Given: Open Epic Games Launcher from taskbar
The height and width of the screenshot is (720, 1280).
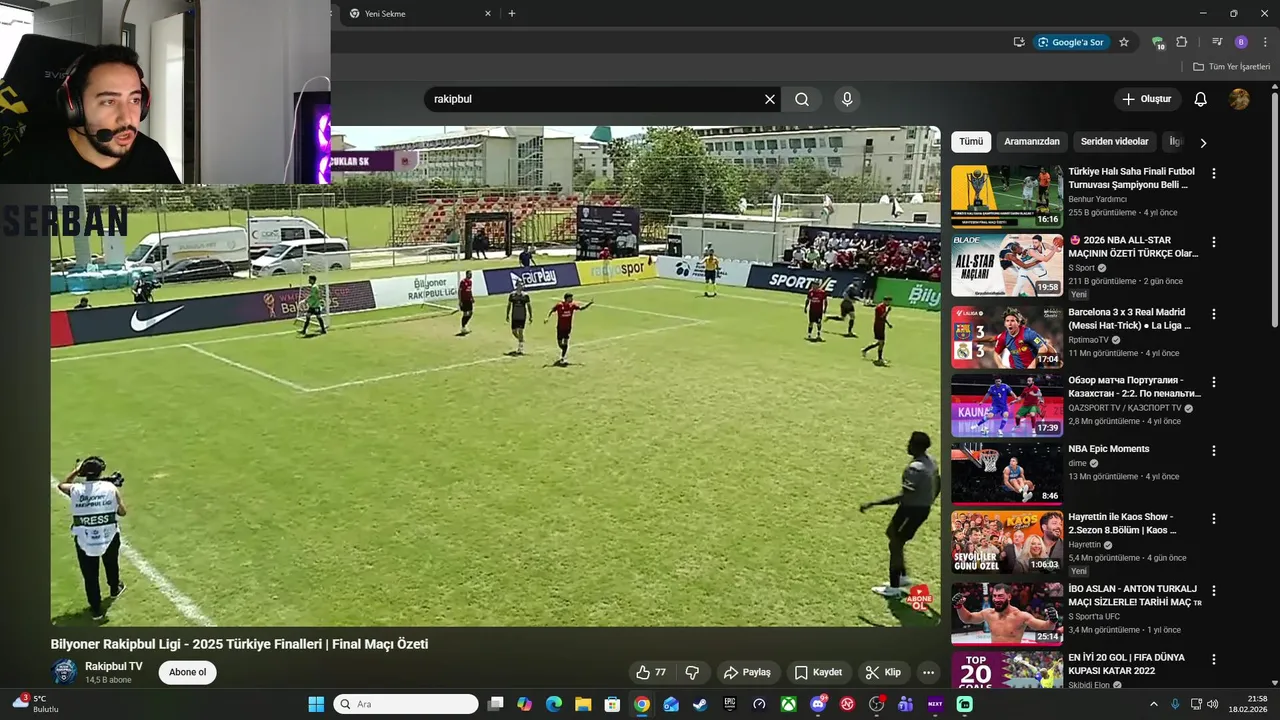Looking at the screenshot, I should click(730, 704).
